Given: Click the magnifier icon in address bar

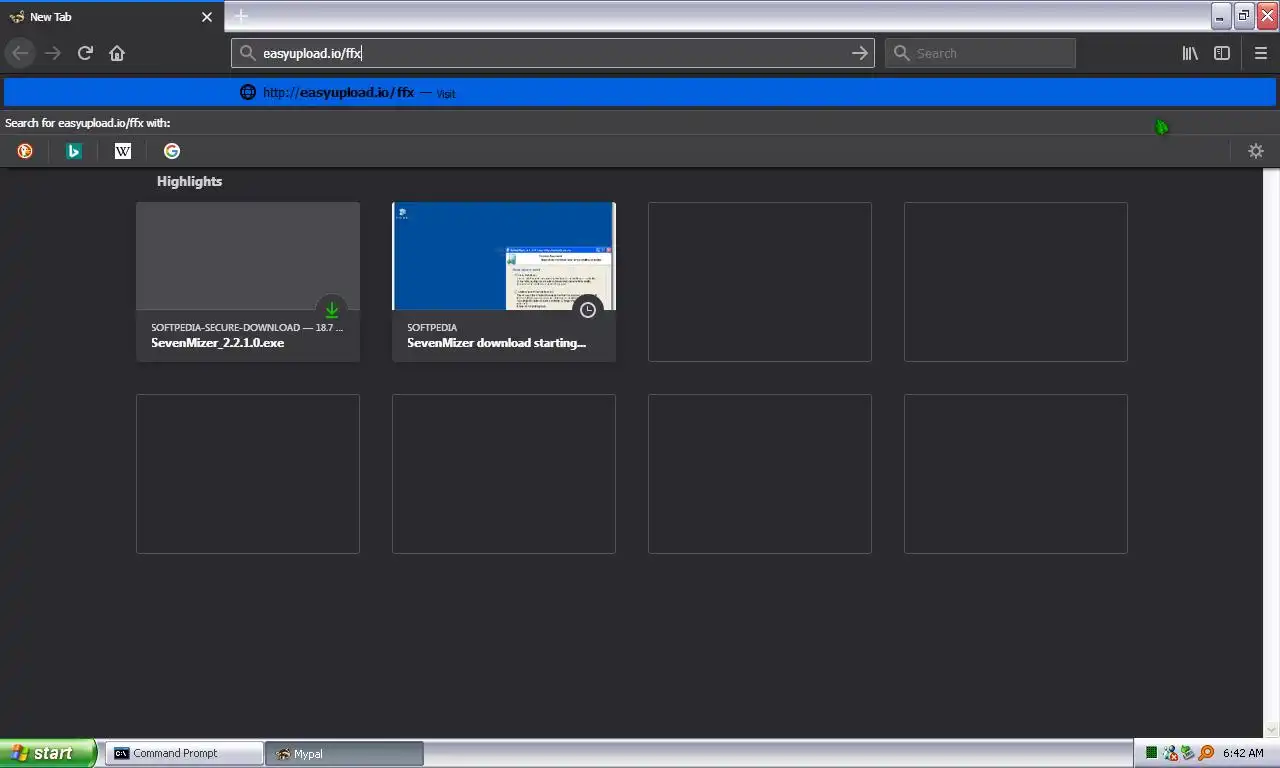Looking at the screenshot, I should coord(248,53).
